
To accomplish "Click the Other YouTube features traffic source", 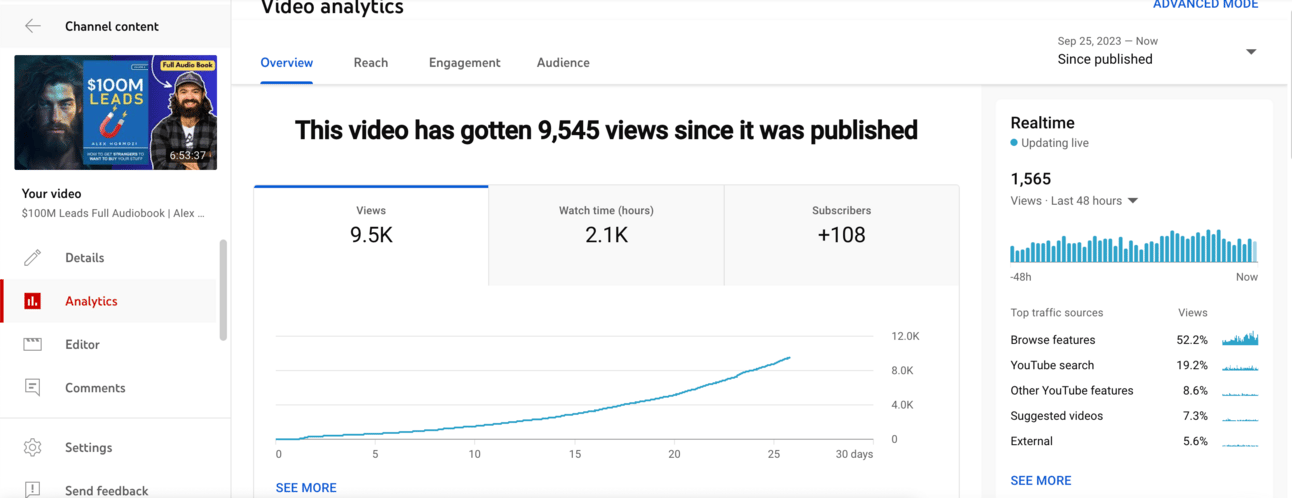I will click(1134, 391).
